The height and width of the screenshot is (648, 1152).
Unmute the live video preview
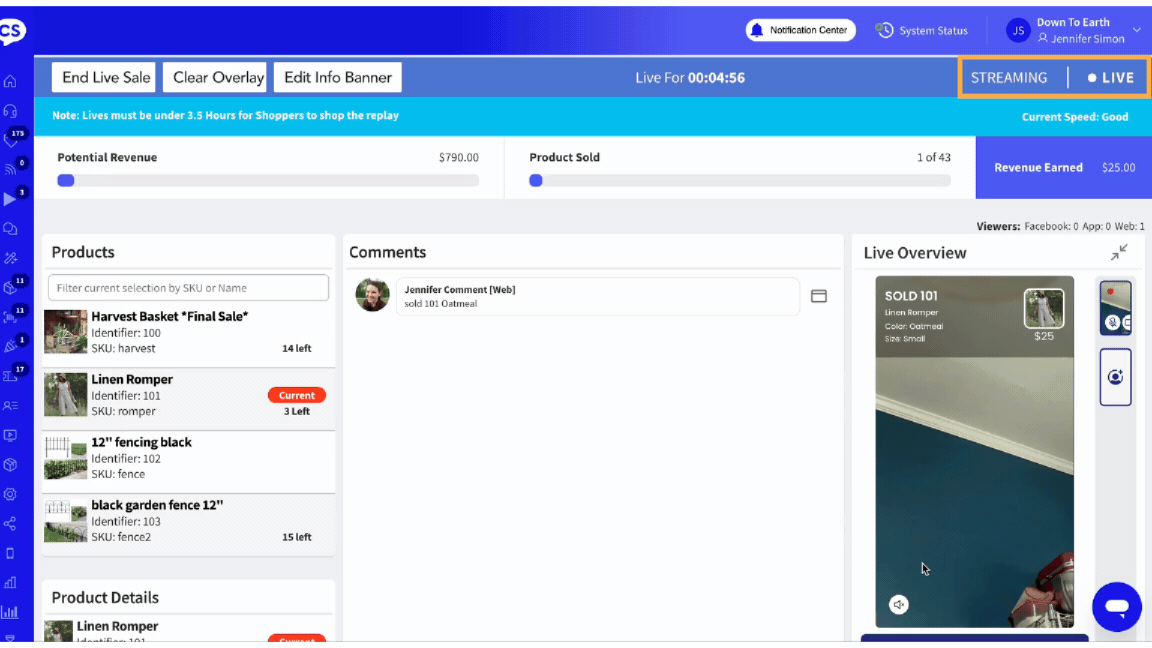[x=899, y=604]
